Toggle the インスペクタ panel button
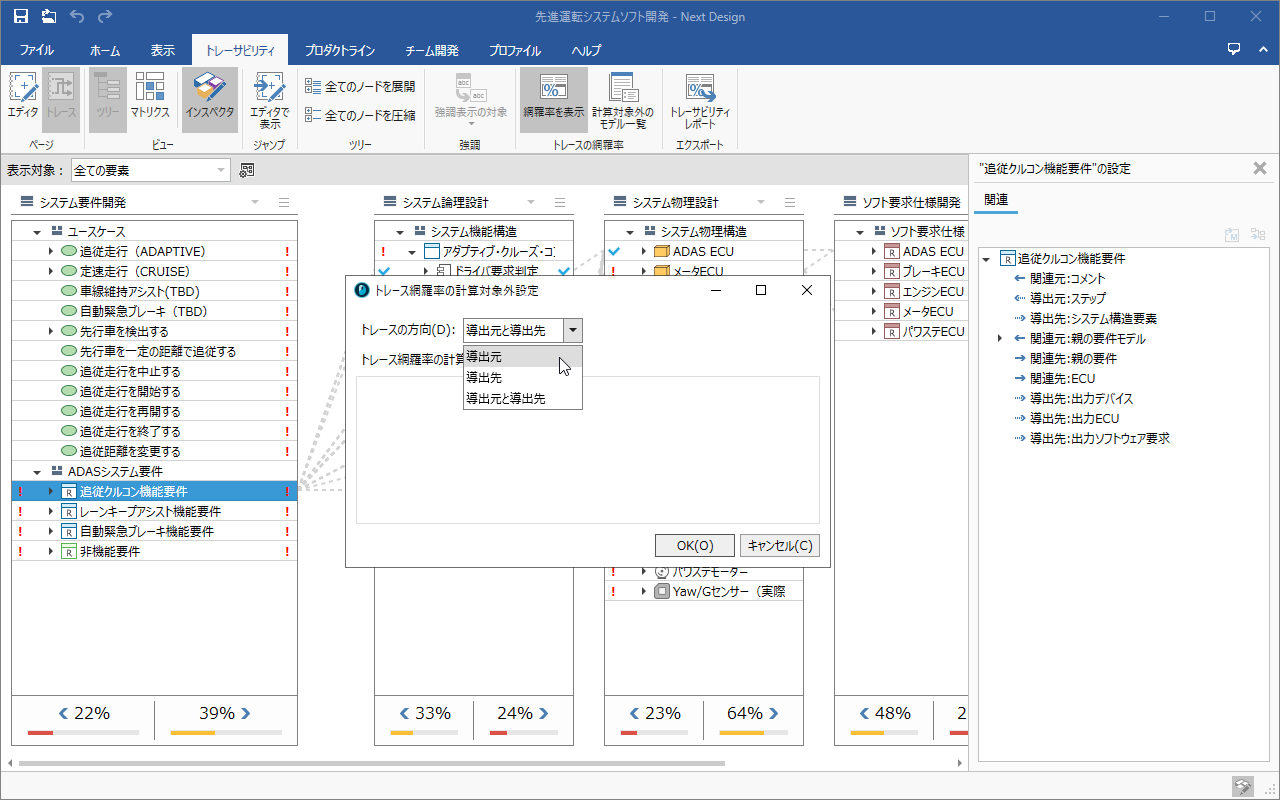 click(210, 100)
